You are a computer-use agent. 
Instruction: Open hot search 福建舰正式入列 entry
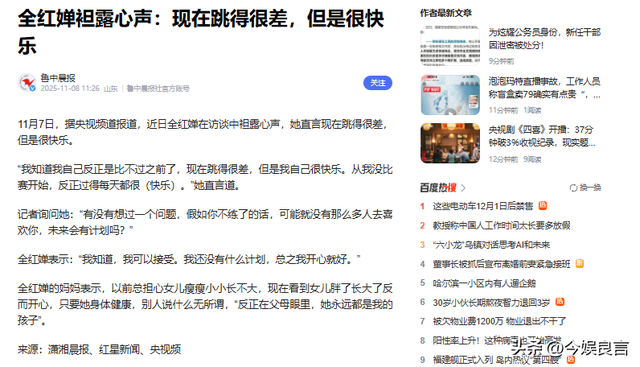point(496,360)
